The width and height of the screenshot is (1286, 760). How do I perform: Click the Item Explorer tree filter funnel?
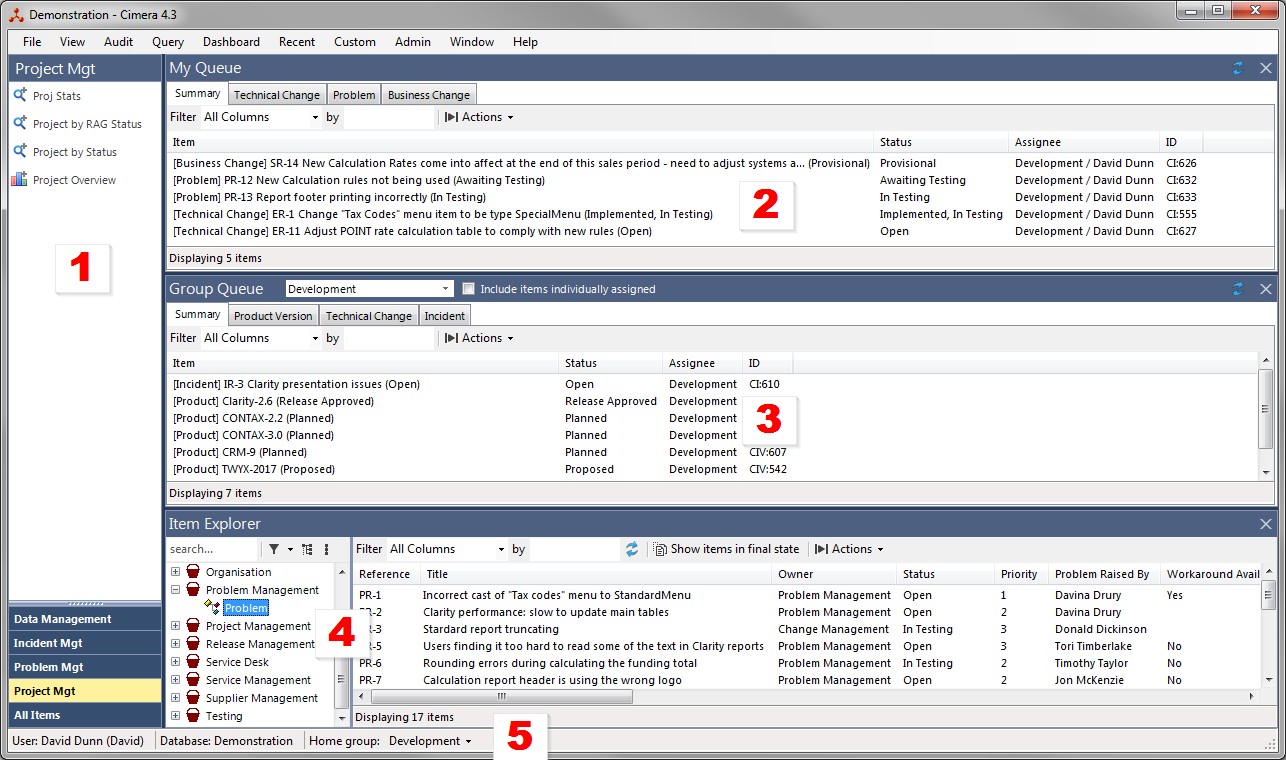click(274, 549)
